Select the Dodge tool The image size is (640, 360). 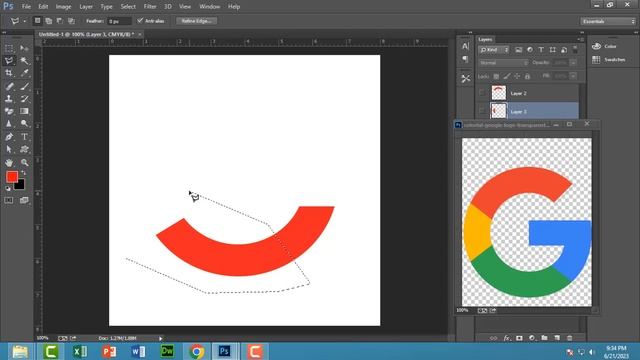coord(24,123)
